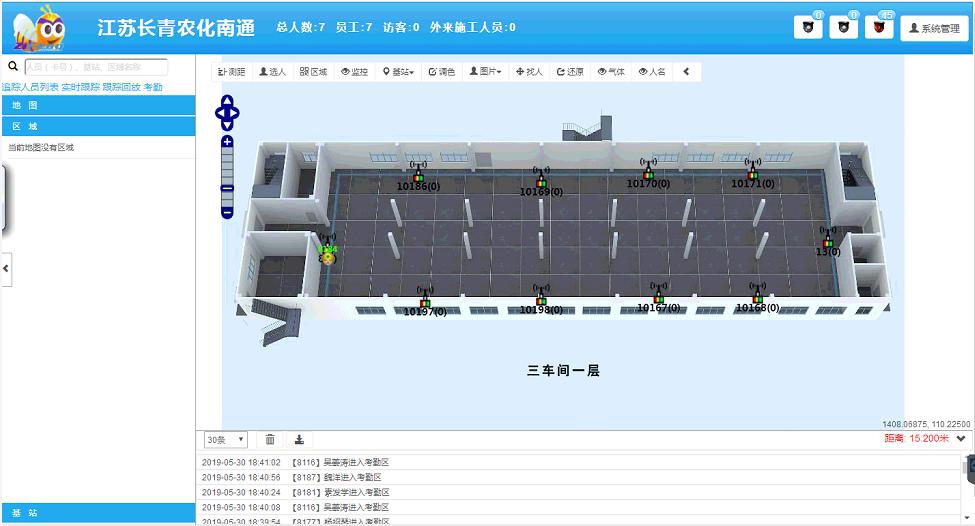Click the 总人数:7 statistic in the header
This screenshot has height=526, width=975.
(x=300, y=27)
